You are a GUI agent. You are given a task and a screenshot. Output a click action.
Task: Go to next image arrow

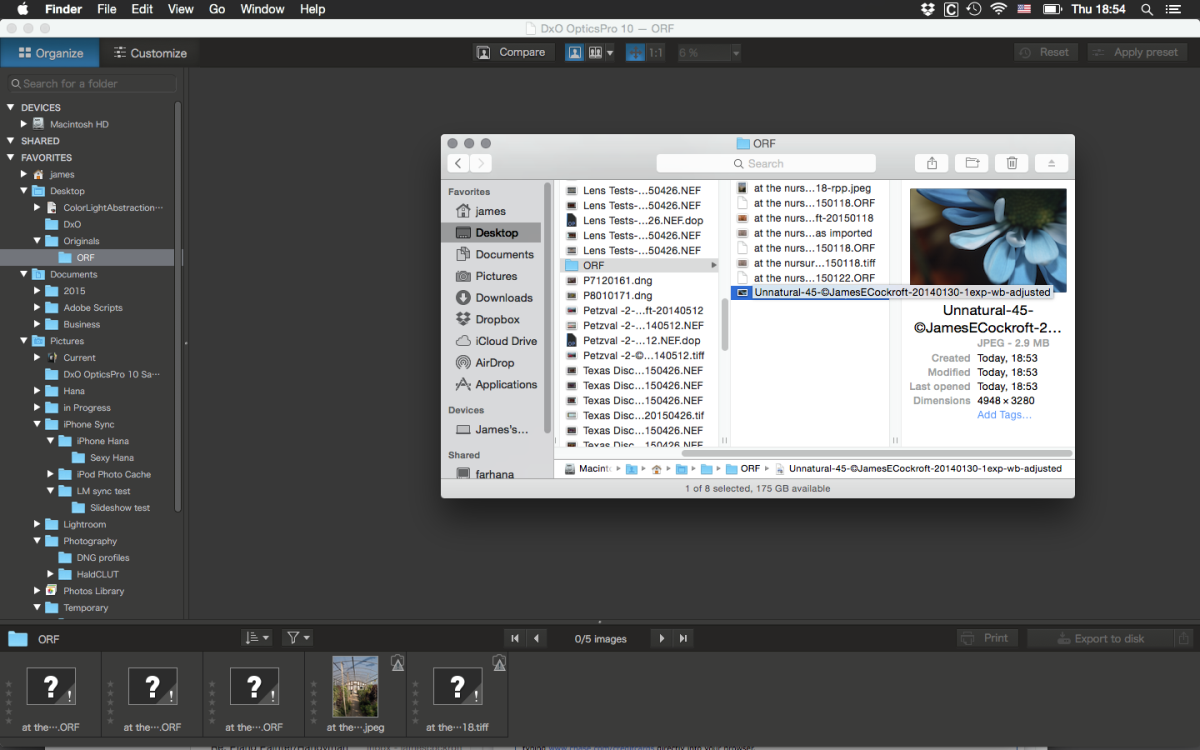pos(661,638)
